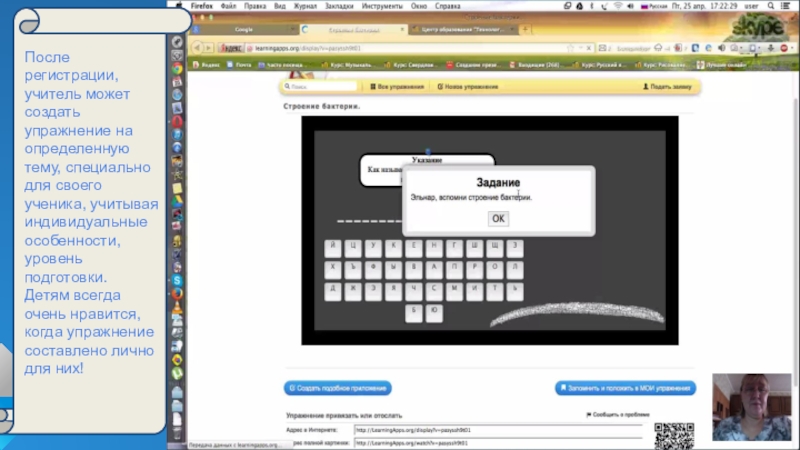Viewport: 800px width, 450px height.
Task: Click OK in the Задание dialog
Action: (498, 218)
